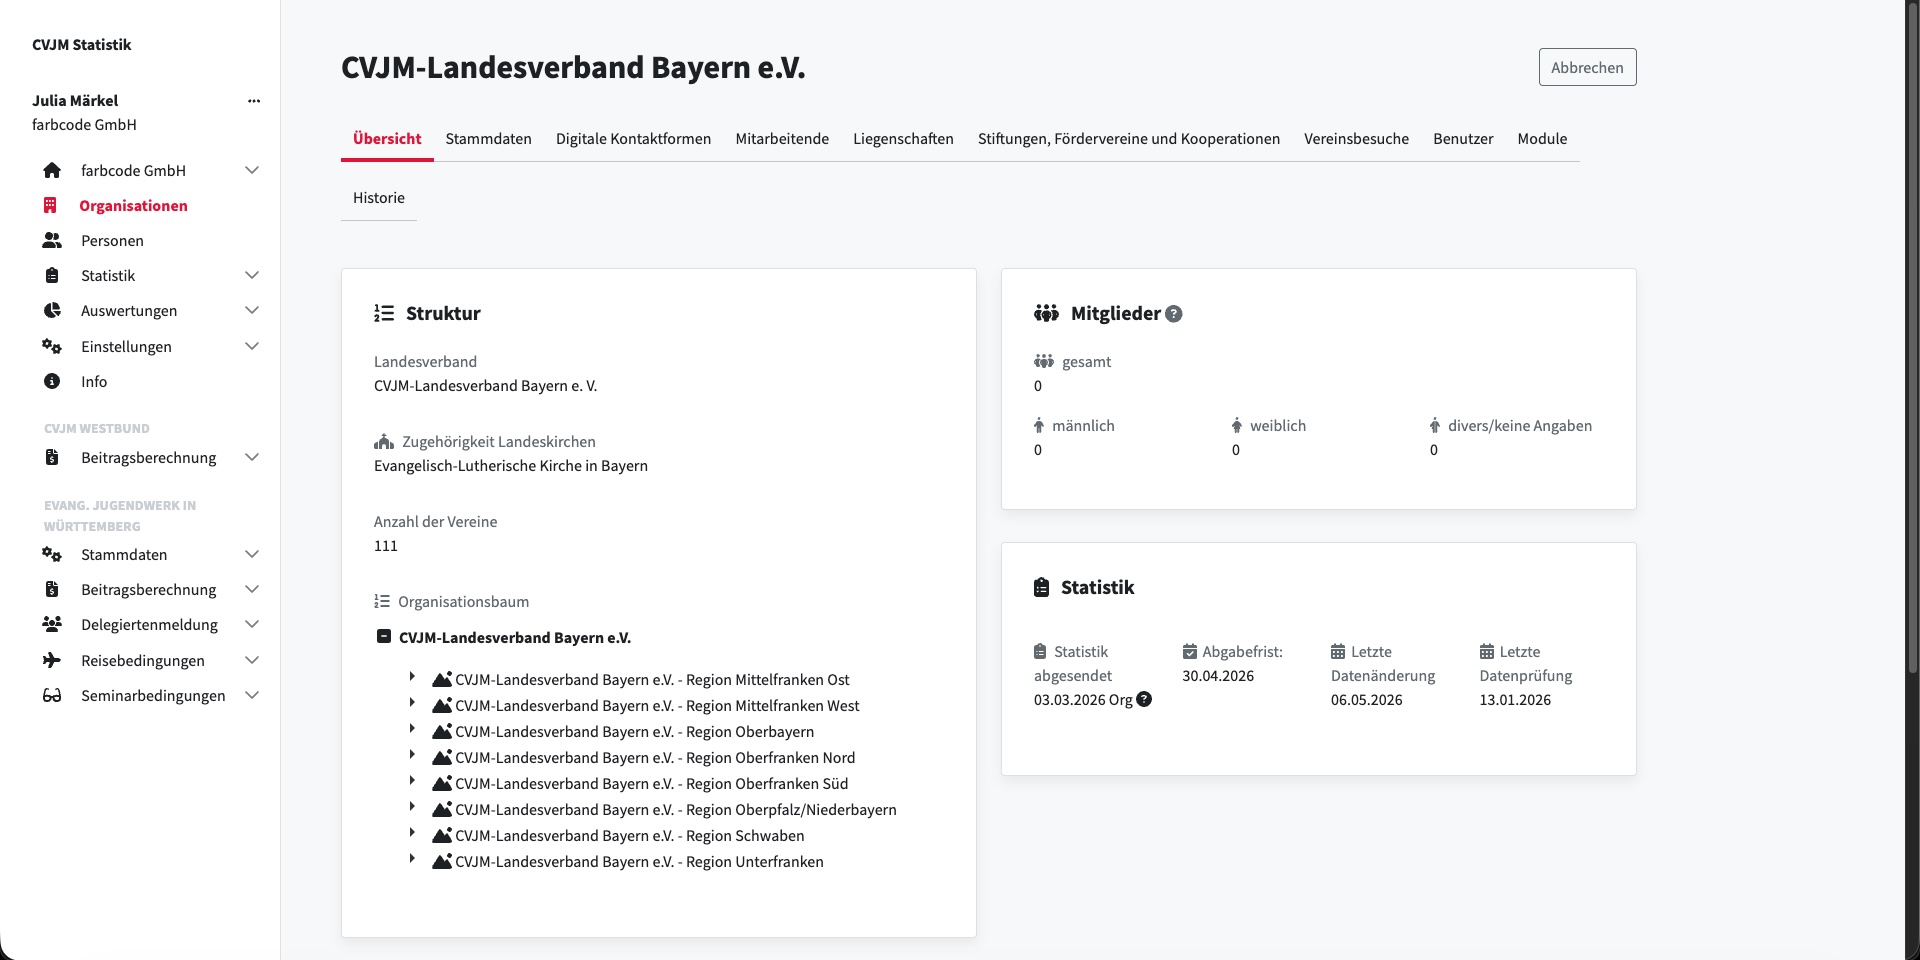Click the Personen people icon
Viewport: 1920px width, 960px height.
tap(52, 240)
